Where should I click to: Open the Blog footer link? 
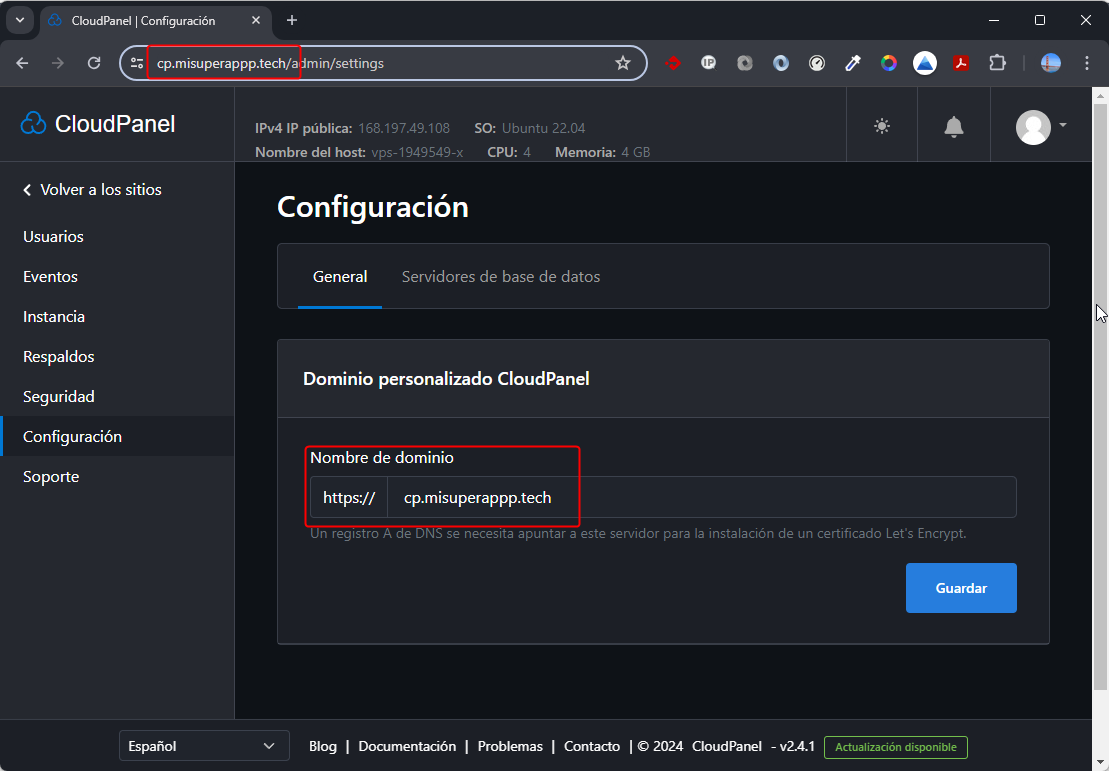pyautogui.click(x=323, y=746)
